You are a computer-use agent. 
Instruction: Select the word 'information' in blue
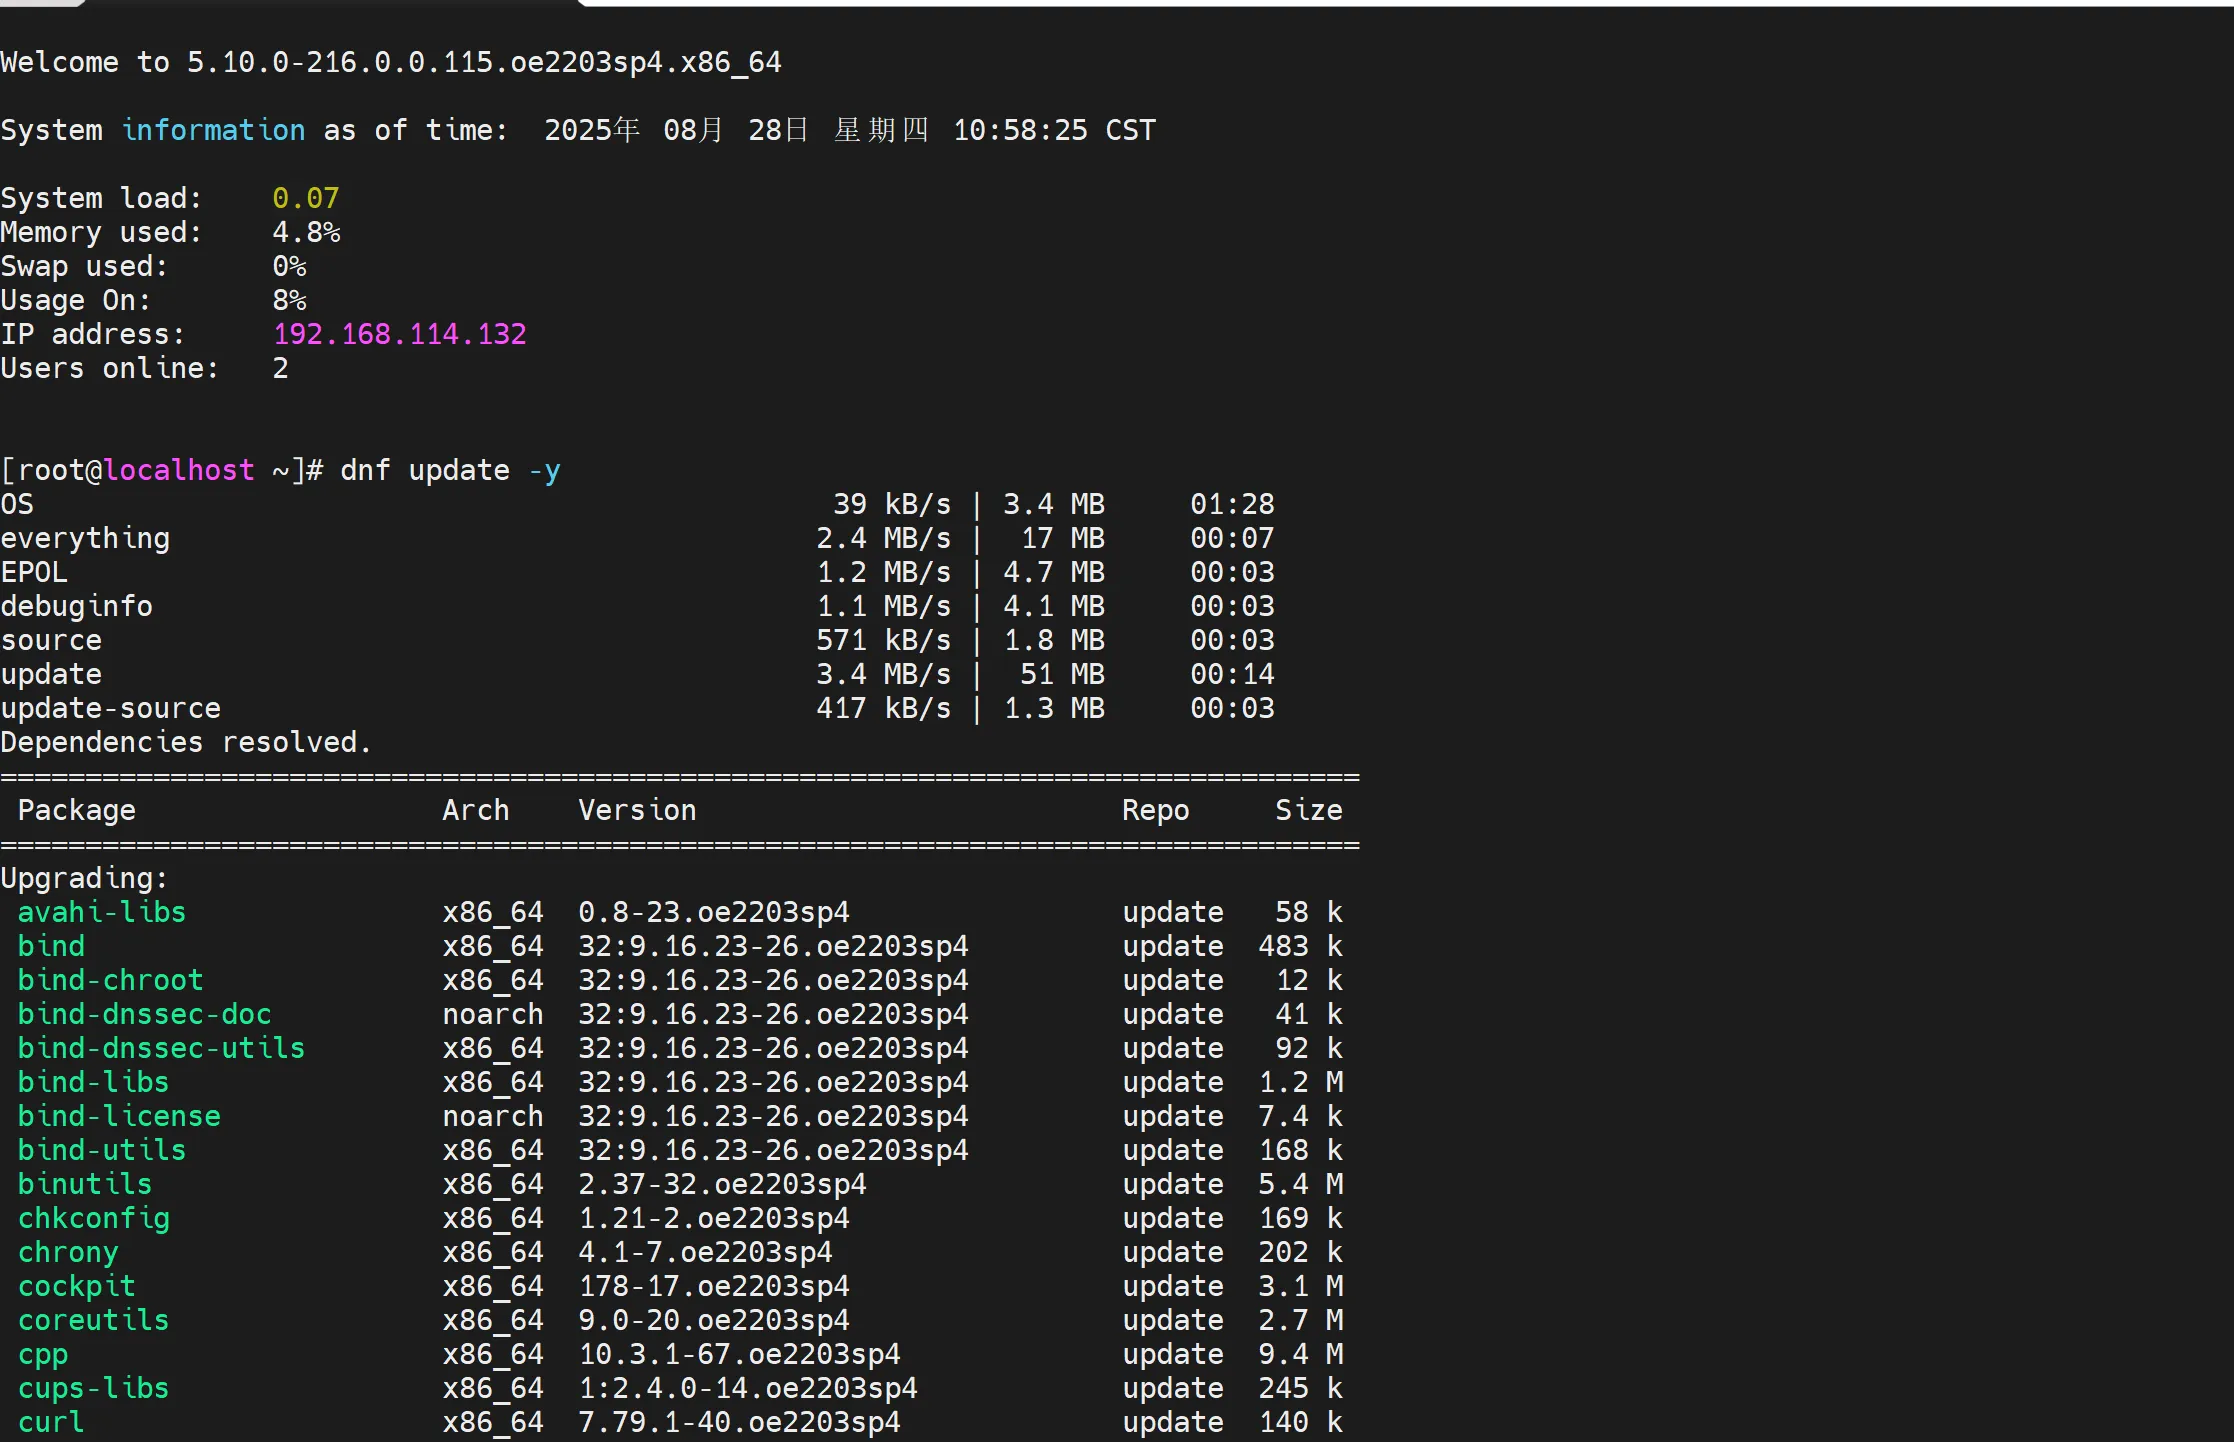coord(213,131)
